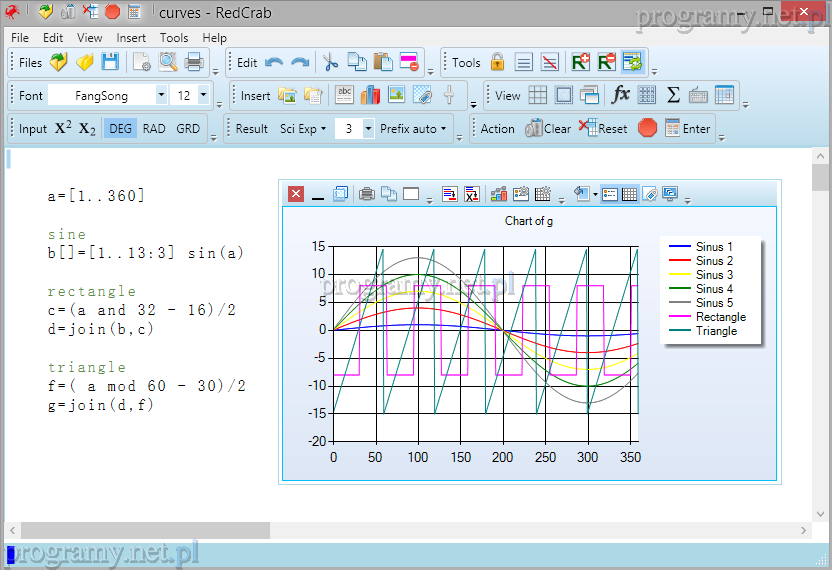The width and height of the screenshot is (832, 570).
Task: Click the superscript X² input icon
Action: [63, 128]
